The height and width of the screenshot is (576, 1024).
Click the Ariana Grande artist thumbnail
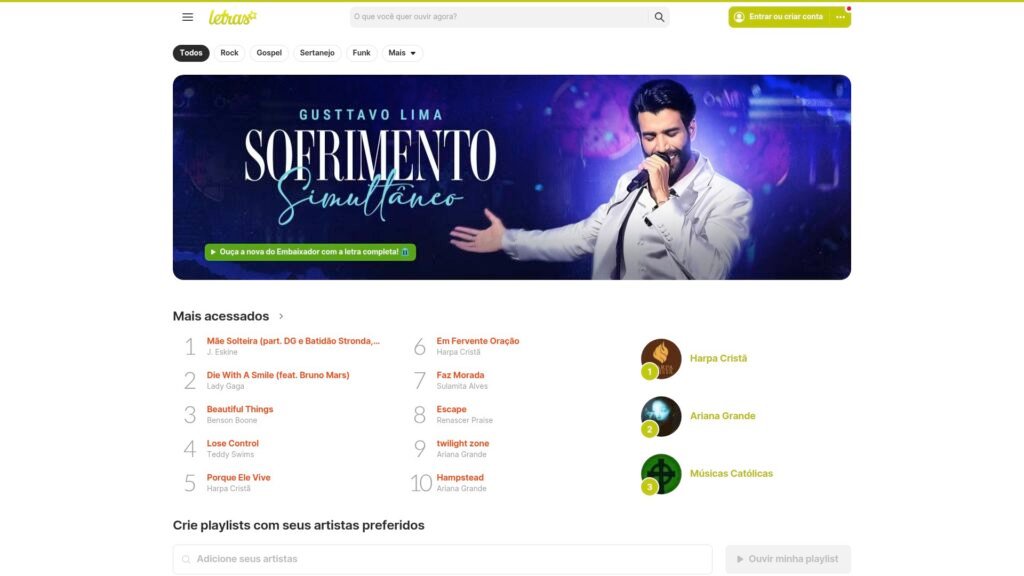[661, 416]
